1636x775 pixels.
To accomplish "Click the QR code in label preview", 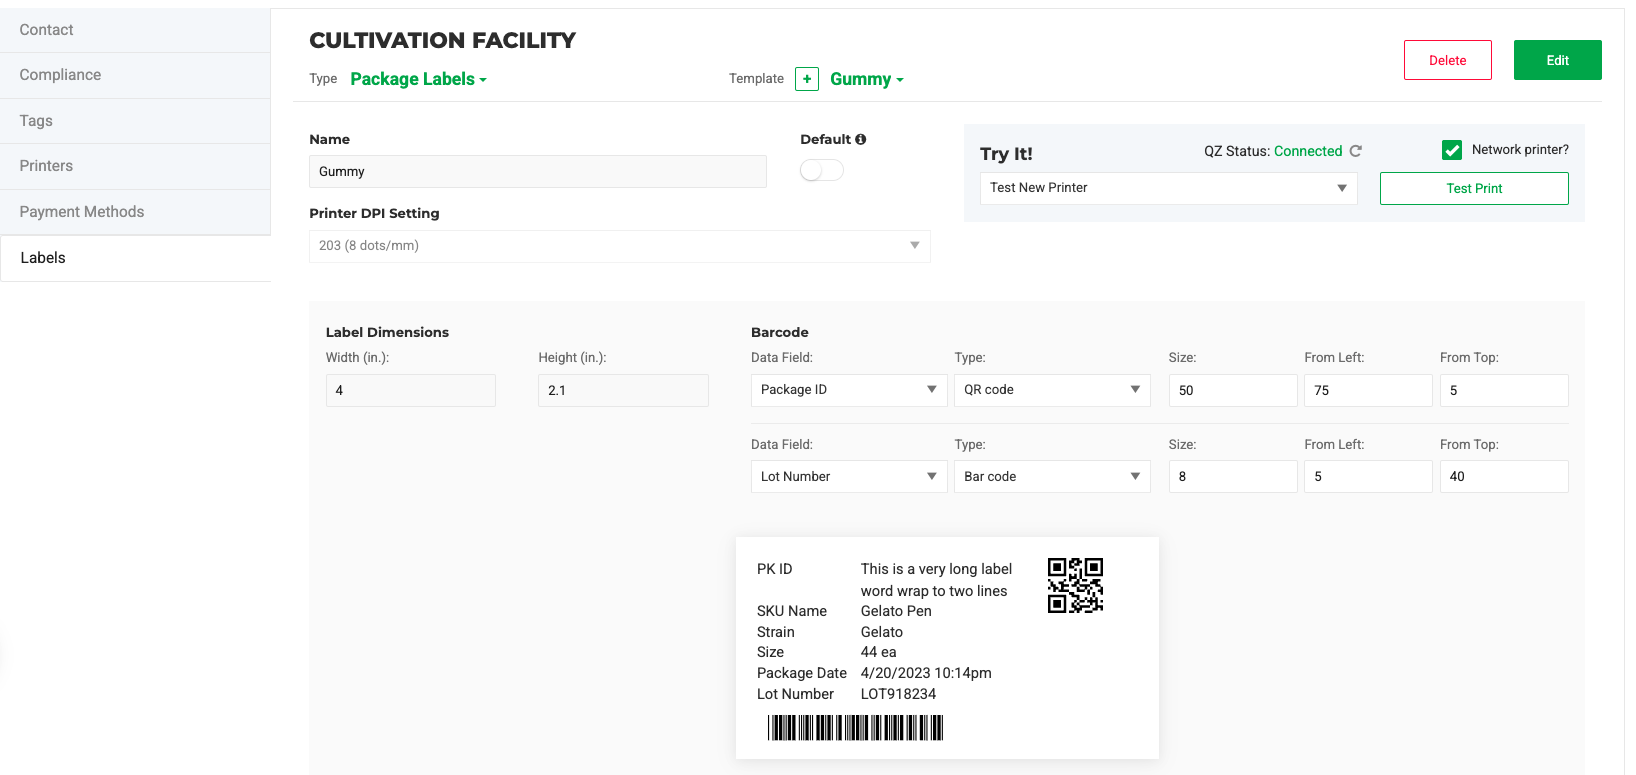I will pos(1075,585).
